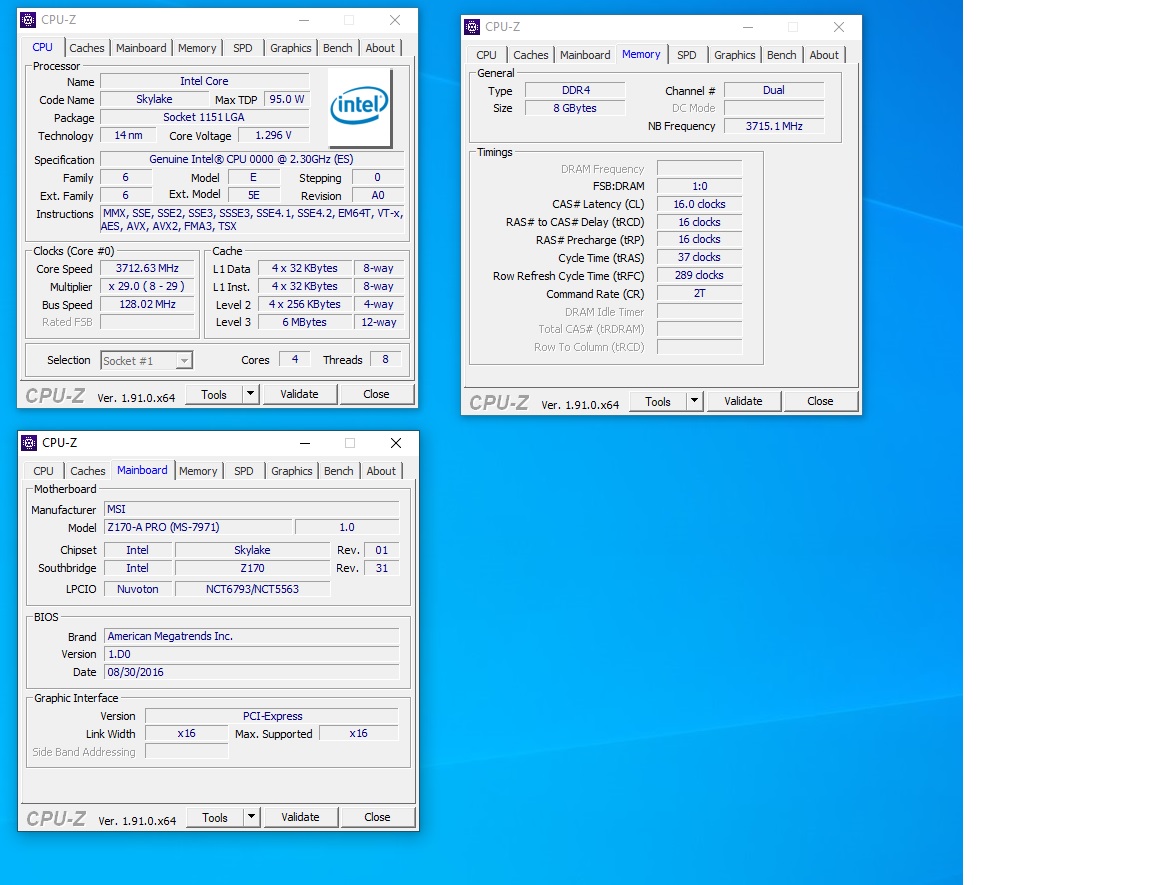
Task: Click the CAS# Latency value 16.0 clocks
Action: coord(699,204)
